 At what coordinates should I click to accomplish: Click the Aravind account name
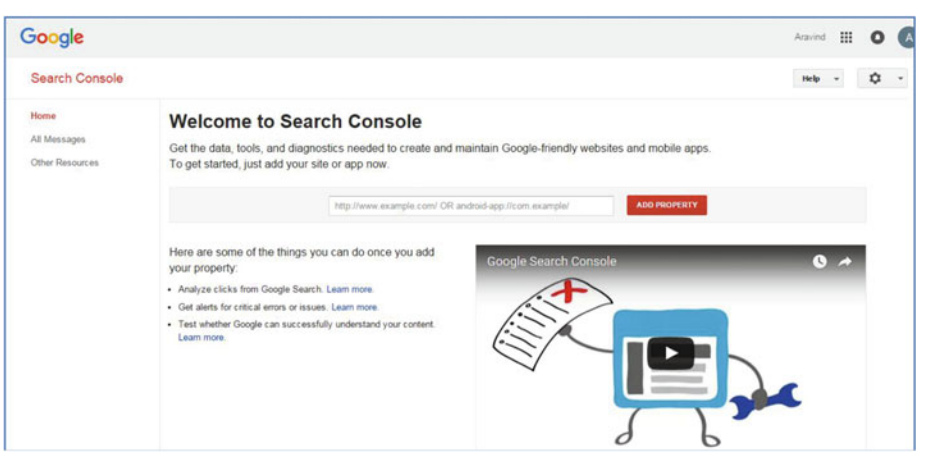pos(810,37)
